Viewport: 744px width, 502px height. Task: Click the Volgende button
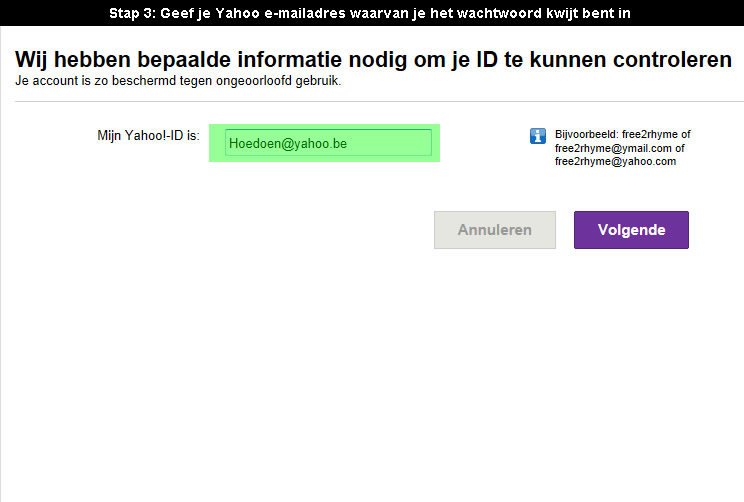click(x=631, y=230)
